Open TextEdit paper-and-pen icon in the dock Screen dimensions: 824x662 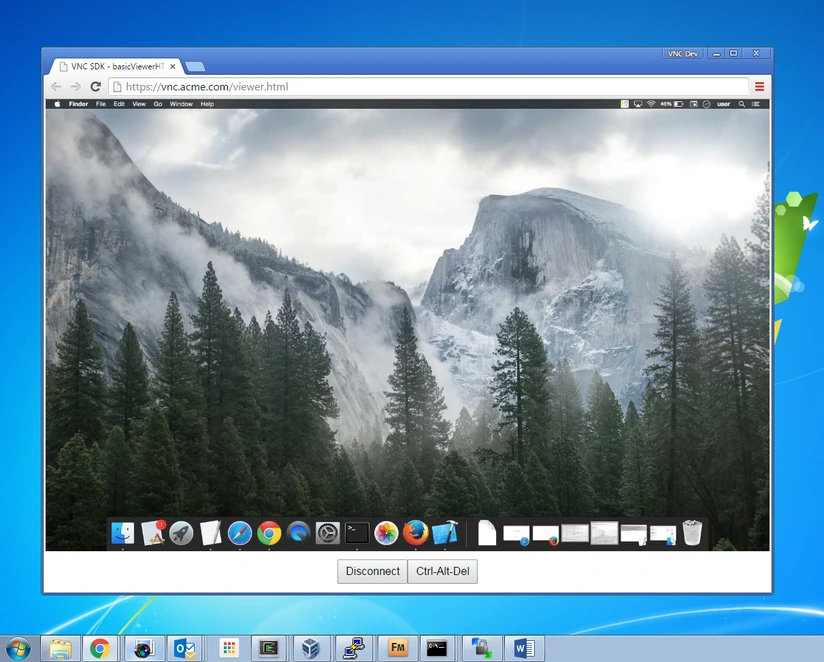(x=210, y=533)
